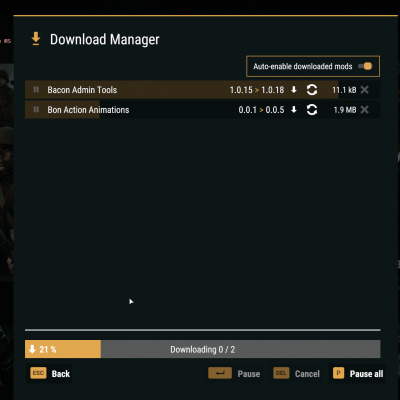Remove Bon Action Animations with X icon
Viewport: 400px width, 400px height.
365,110
